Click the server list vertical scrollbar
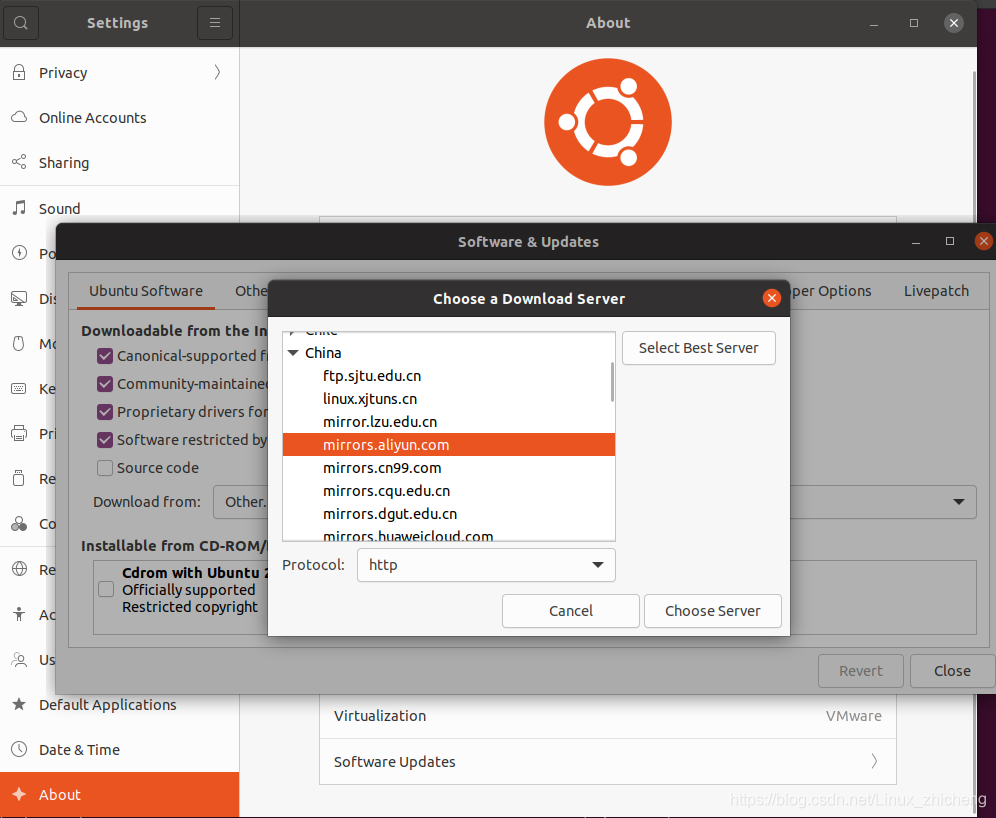Image resolution: width=996 pixels, height=818 pixels. point(612,382)
